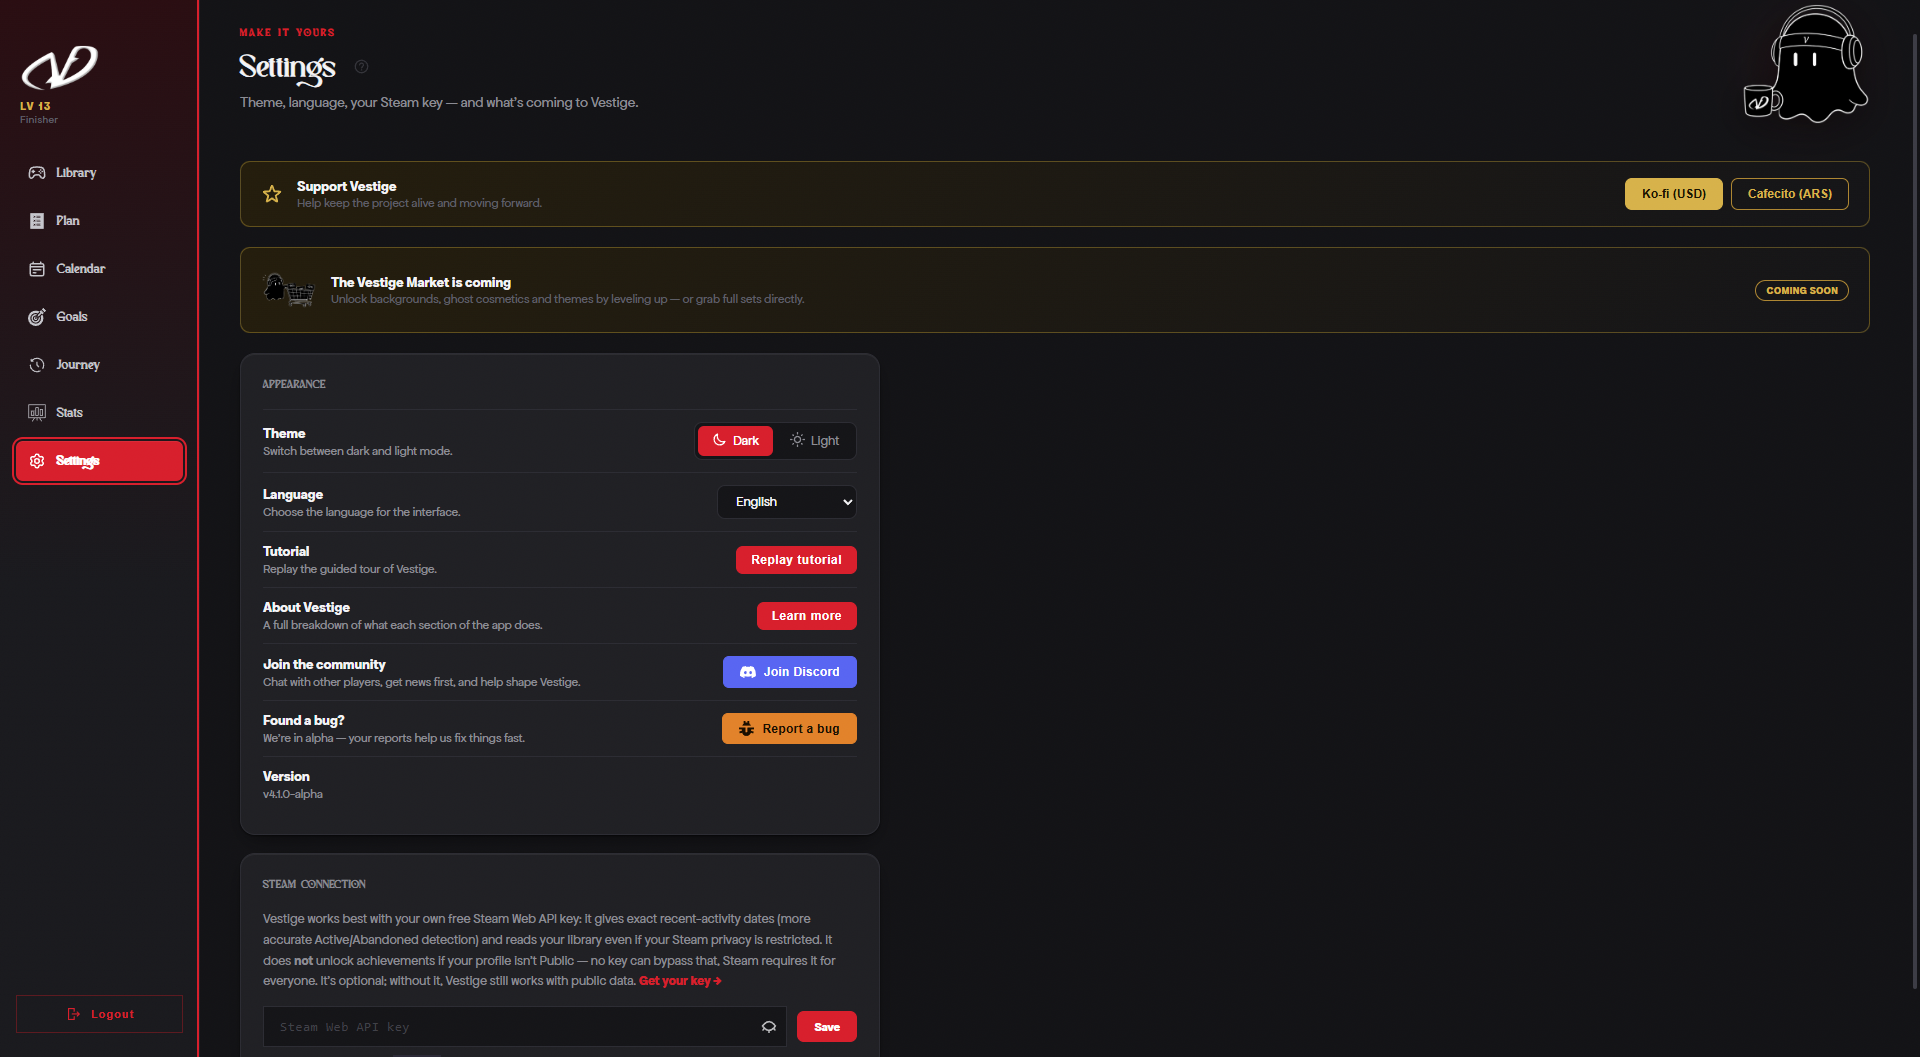Click the Logout door icon
The width and height of the screenshot is (1920, 1057).
73,1014
